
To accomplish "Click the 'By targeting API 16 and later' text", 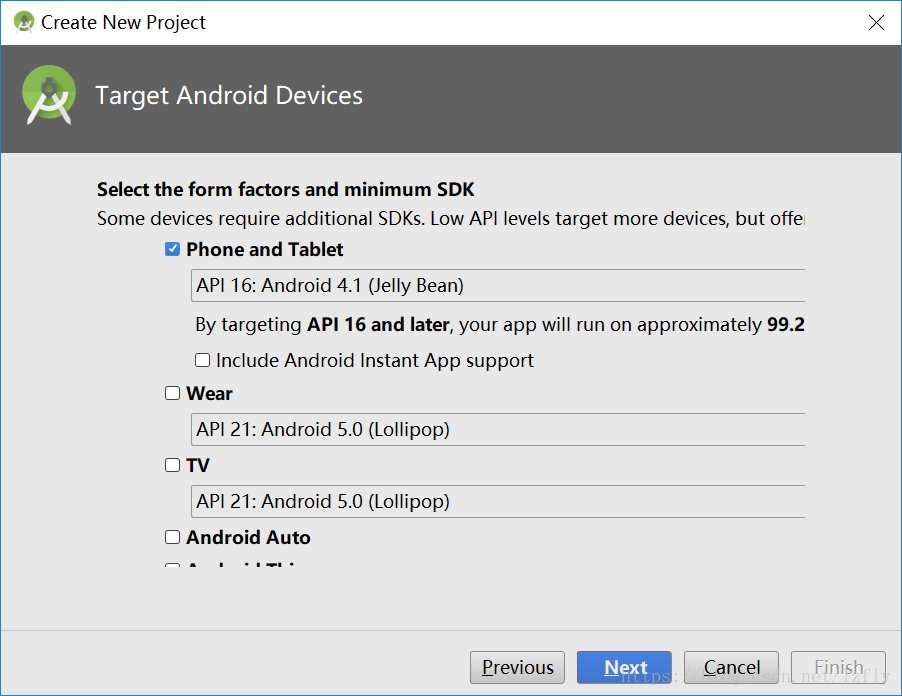I will point(500,324).
